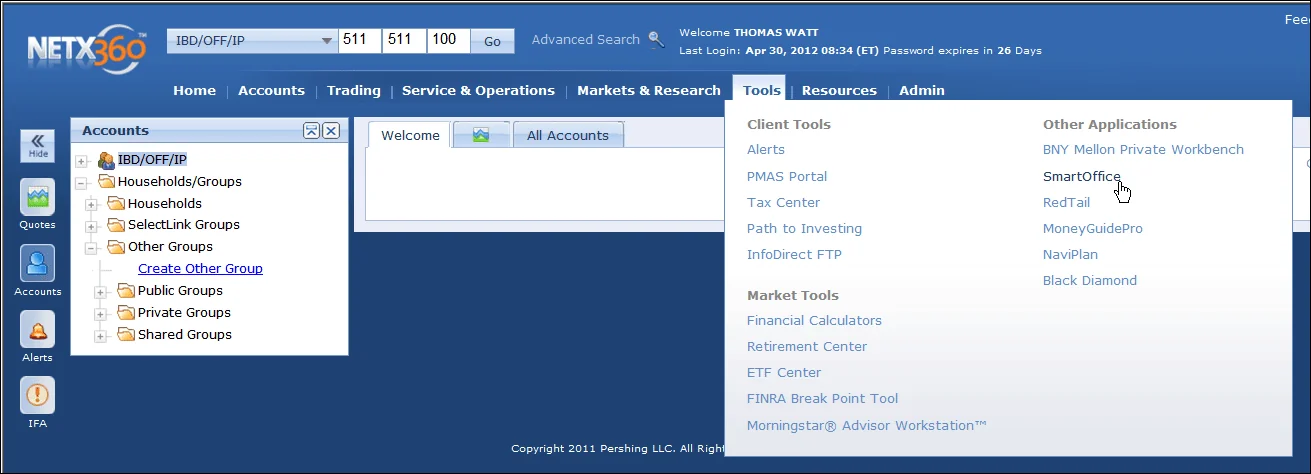Expand the Private Groups tree node
The width and height of the screenshot is (1311, 474).
101,314
